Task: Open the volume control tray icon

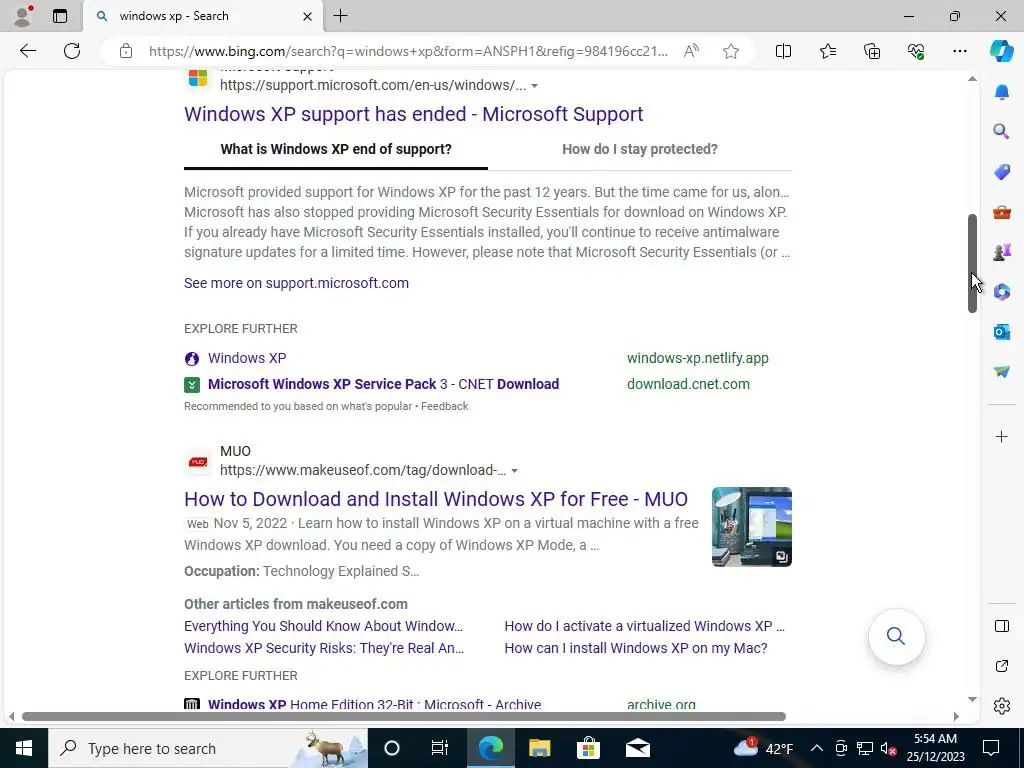Action: pos(888,748)
